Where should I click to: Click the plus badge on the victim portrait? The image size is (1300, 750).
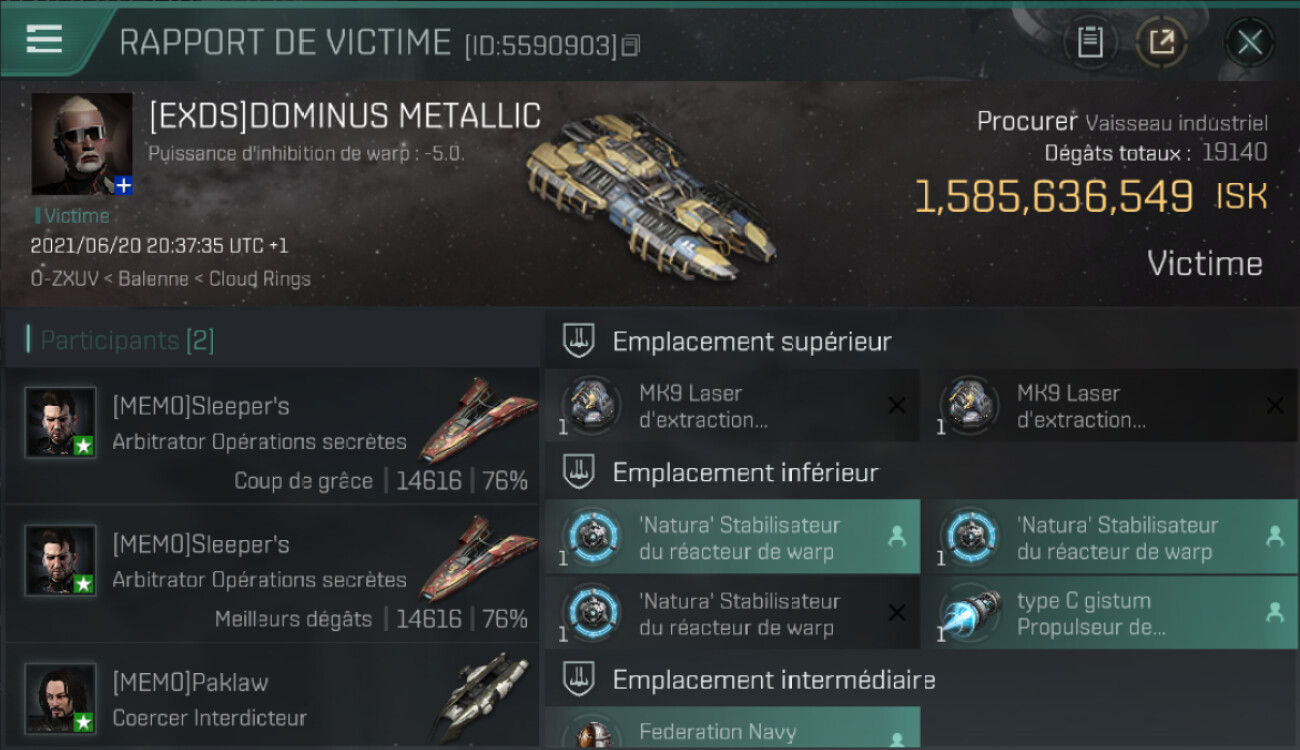[x=122, y=185]
